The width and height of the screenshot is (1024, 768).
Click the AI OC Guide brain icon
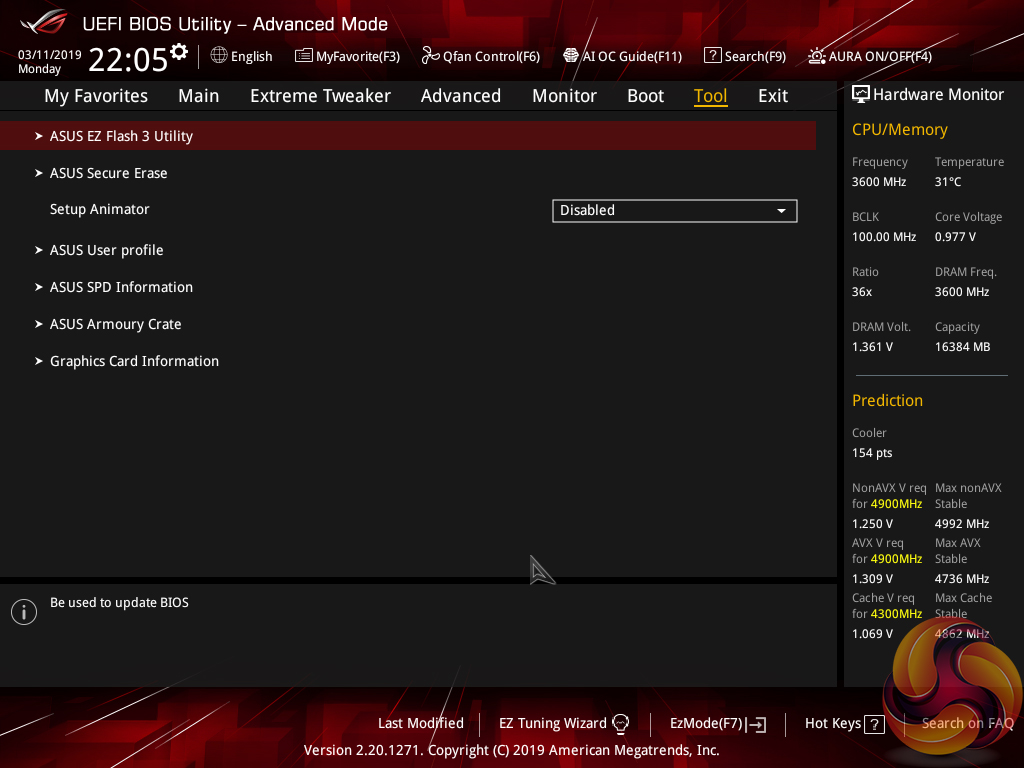coord(571,56)
